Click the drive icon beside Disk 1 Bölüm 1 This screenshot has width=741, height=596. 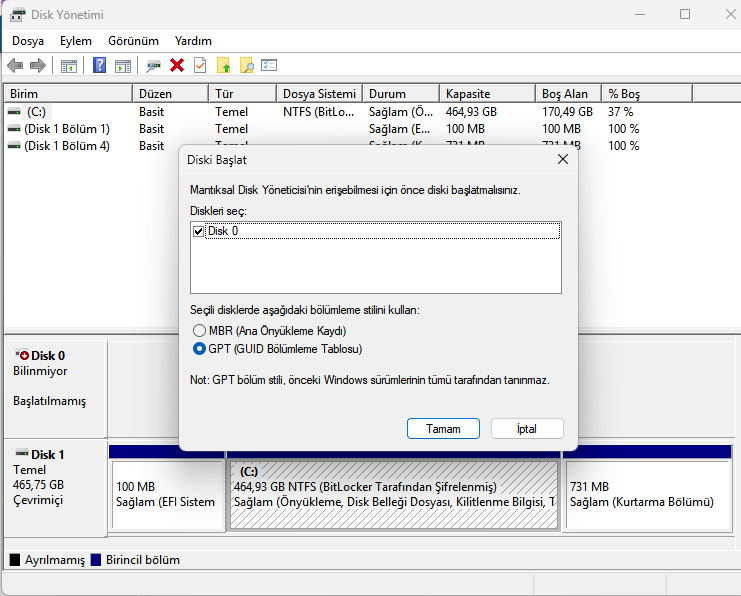[14, 129]
